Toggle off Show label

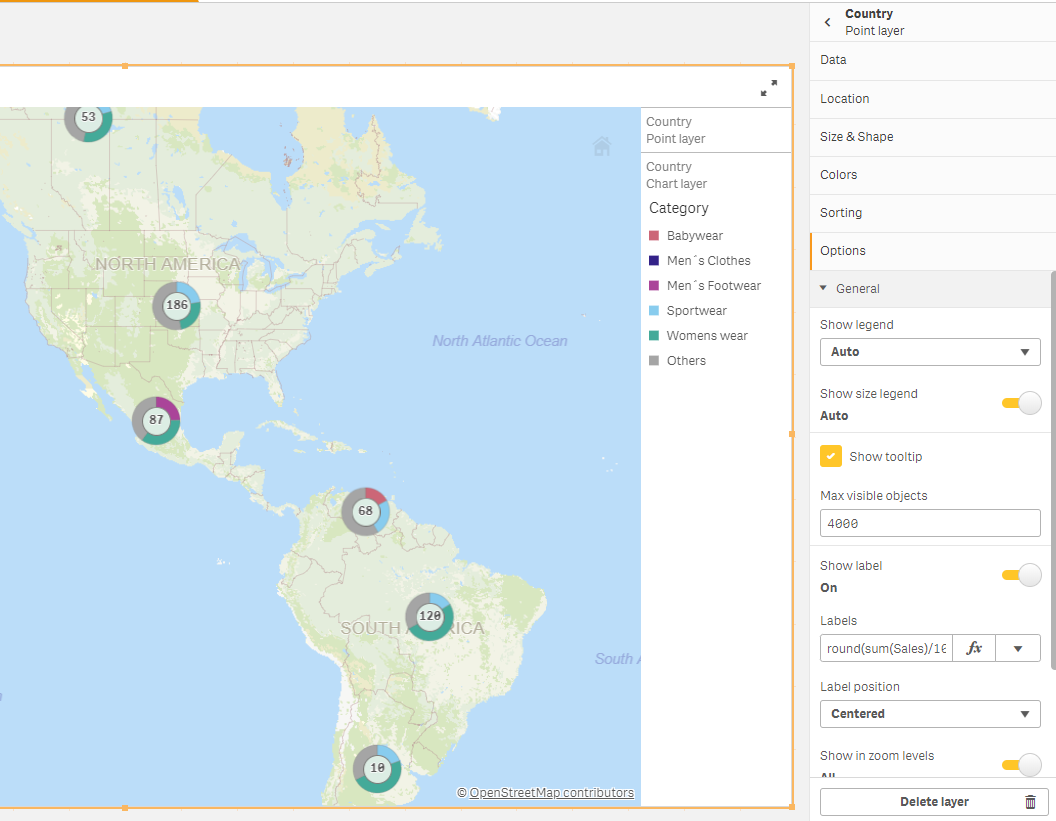[1019, 575]
